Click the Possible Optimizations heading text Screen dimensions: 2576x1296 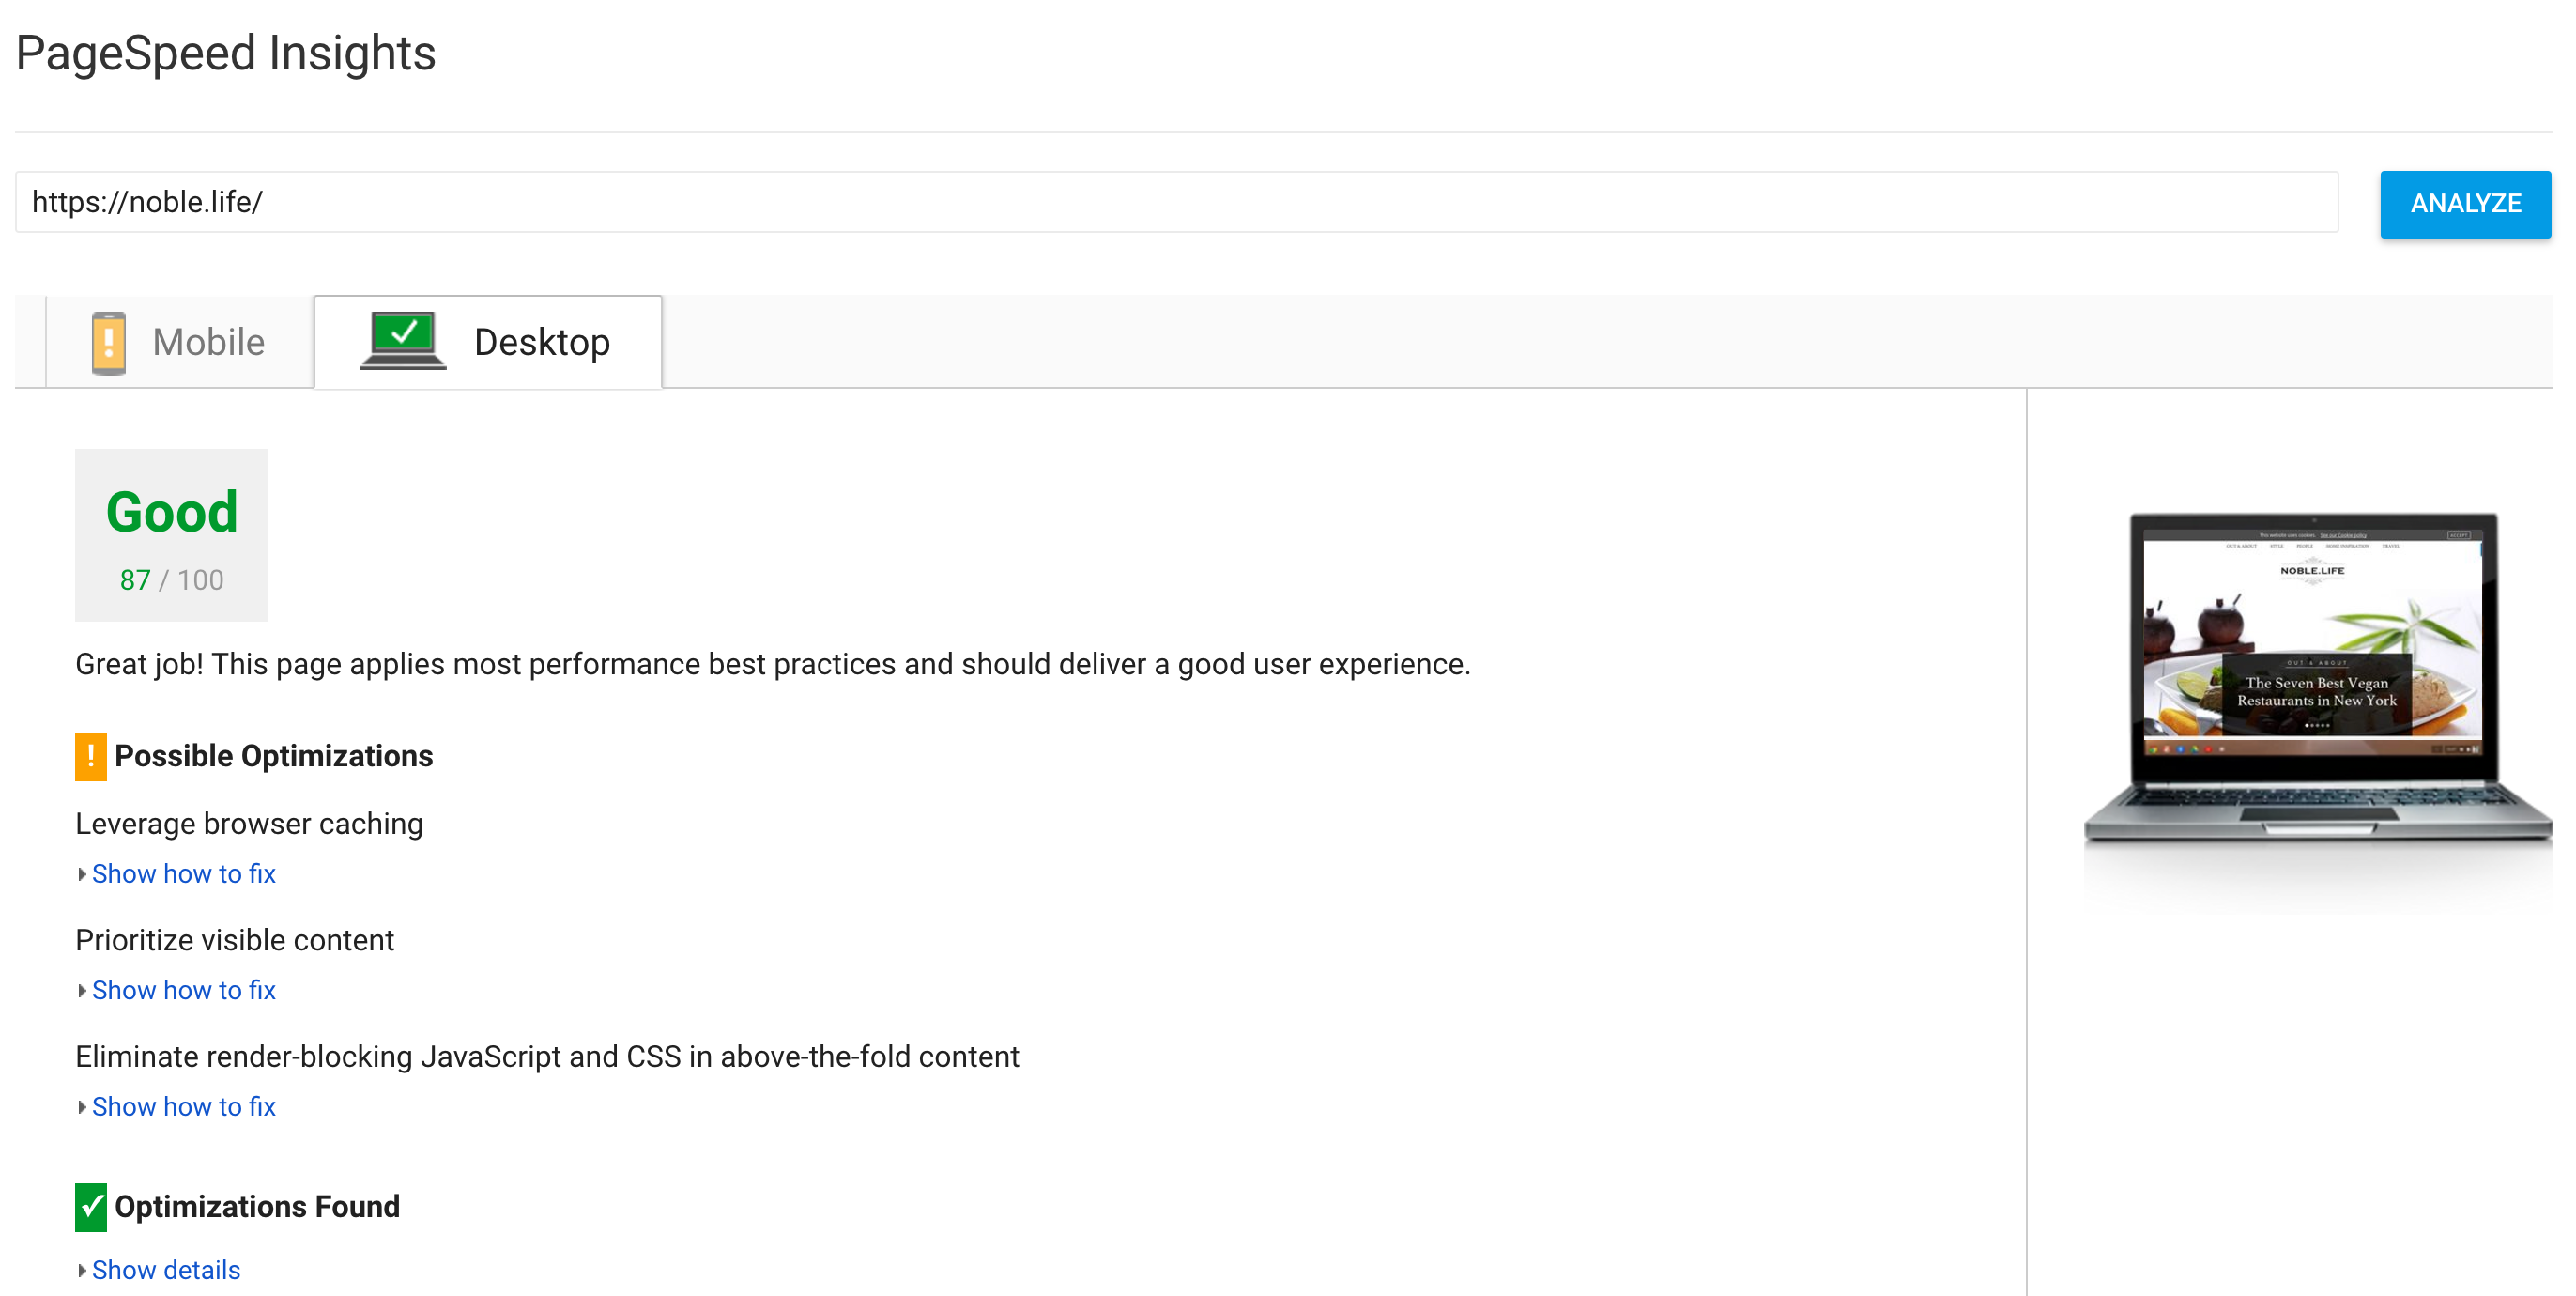[274, 756]
